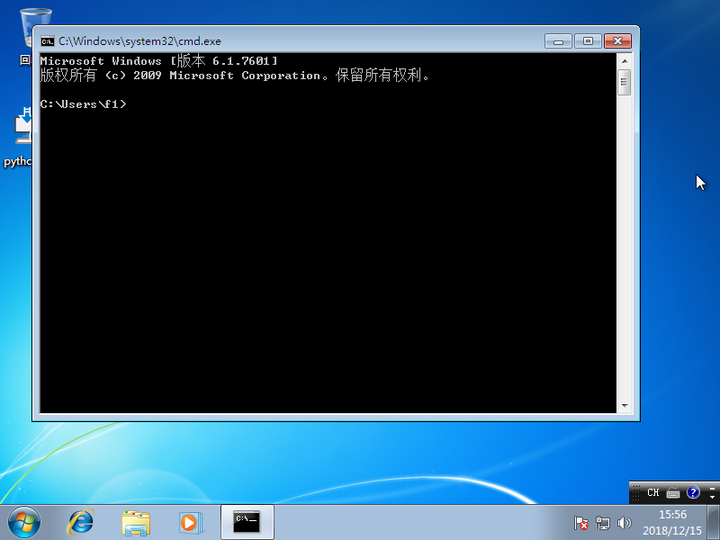The image size is (720, 540).
Task: Minimize the cmd.exe window
Action: pyautogui.click(x=558, y=41)
